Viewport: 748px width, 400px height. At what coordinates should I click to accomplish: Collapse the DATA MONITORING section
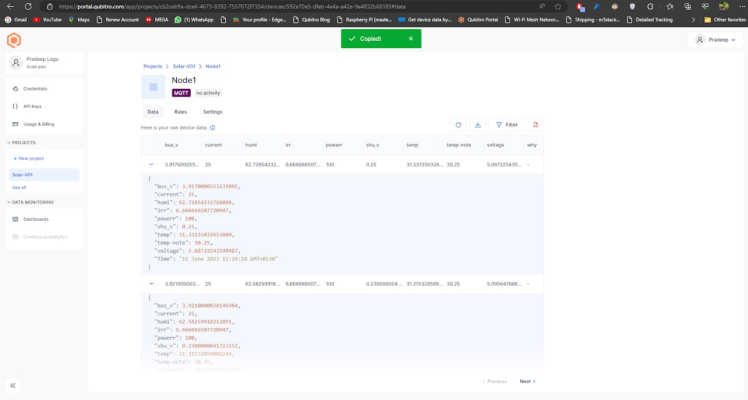(x=31, y=202)
